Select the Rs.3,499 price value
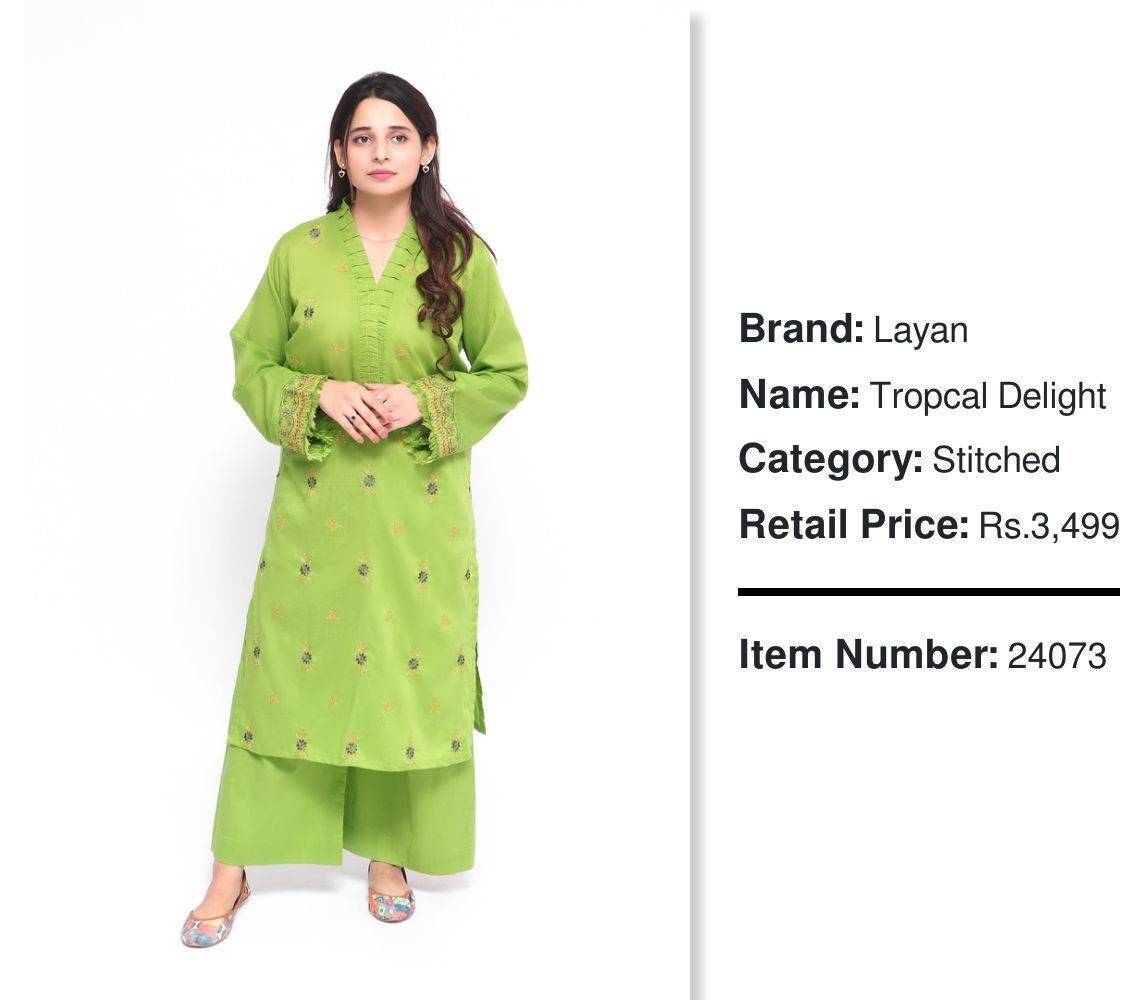Image resolution: width=1144 pixels, height=1000 pixels. (1049, 527)
